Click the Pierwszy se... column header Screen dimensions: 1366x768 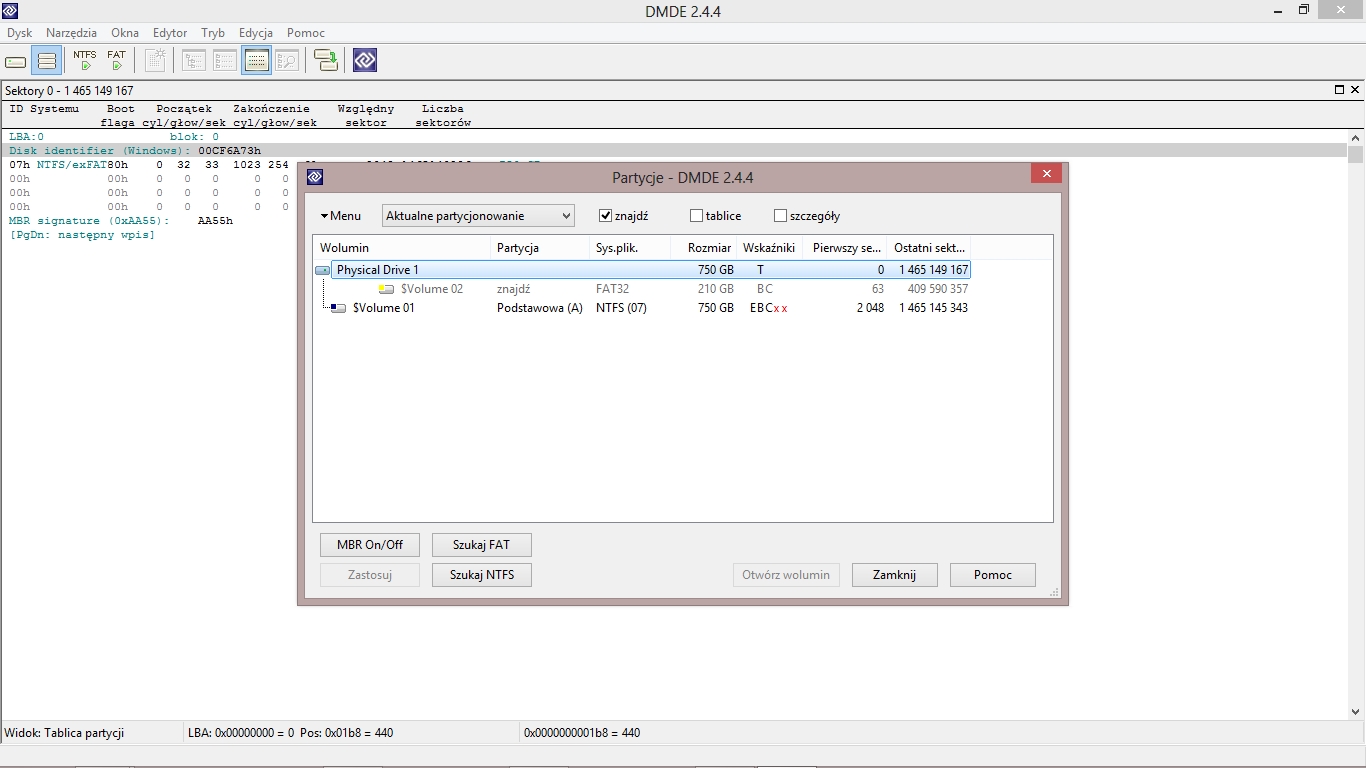pyautogui.click(x=845, y=247)
